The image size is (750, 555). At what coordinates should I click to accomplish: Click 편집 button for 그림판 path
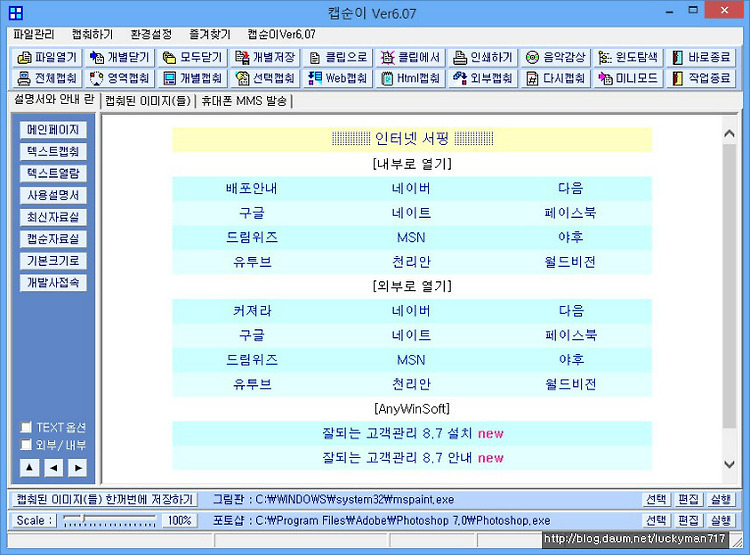(x=689, y=500)
